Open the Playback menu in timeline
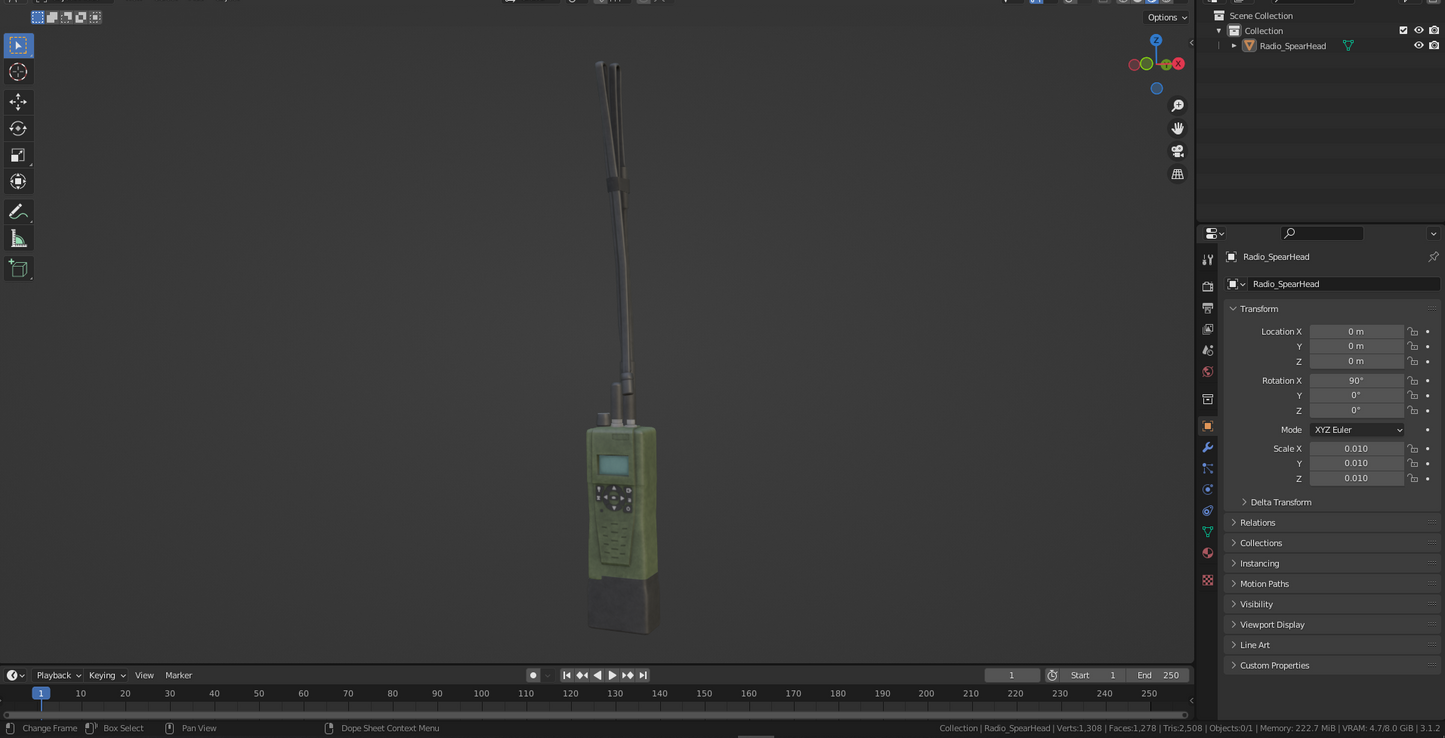Viewport: 1445px width, 738px height. [x=58, y=675]
